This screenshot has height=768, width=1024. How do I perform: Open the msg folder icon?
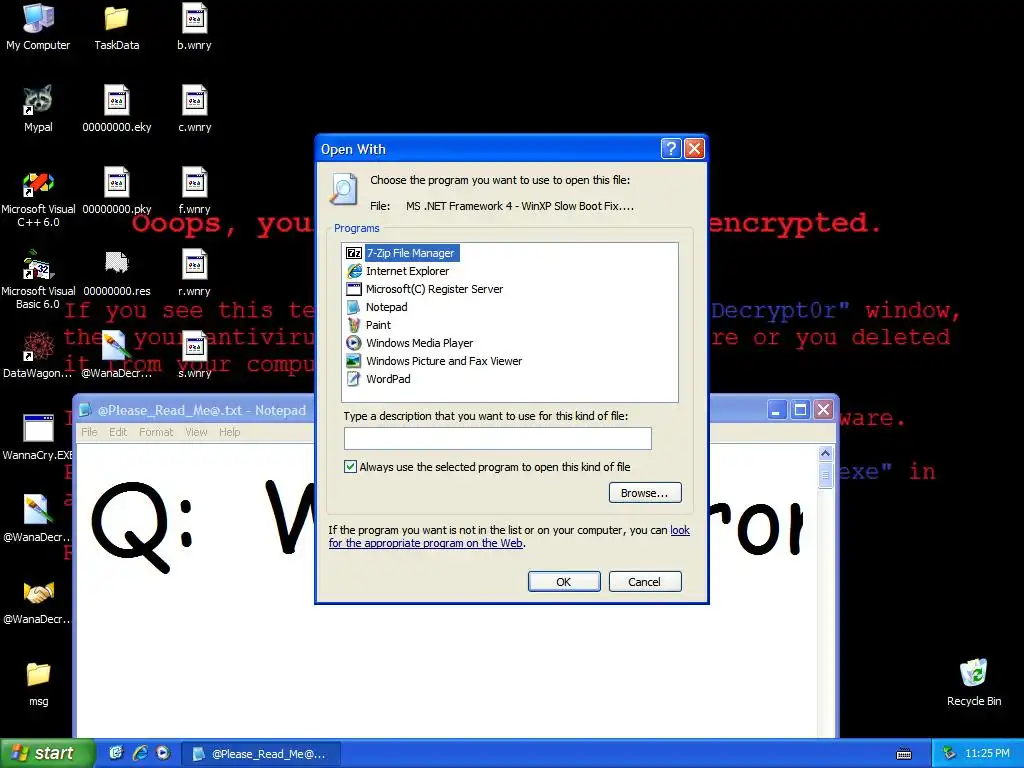click(x=38, y=684)
